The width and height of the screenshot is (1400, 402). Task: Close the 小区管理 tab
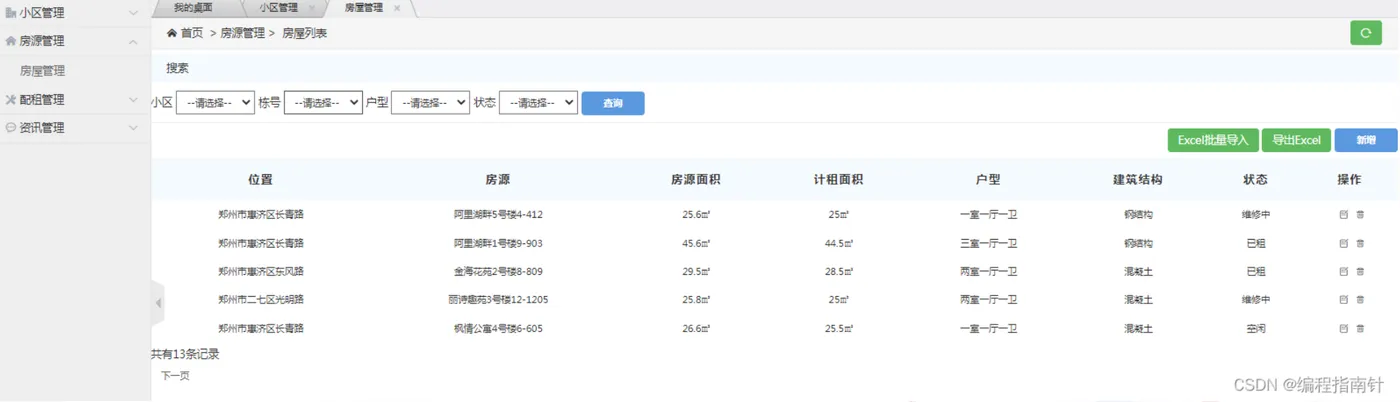312,8
